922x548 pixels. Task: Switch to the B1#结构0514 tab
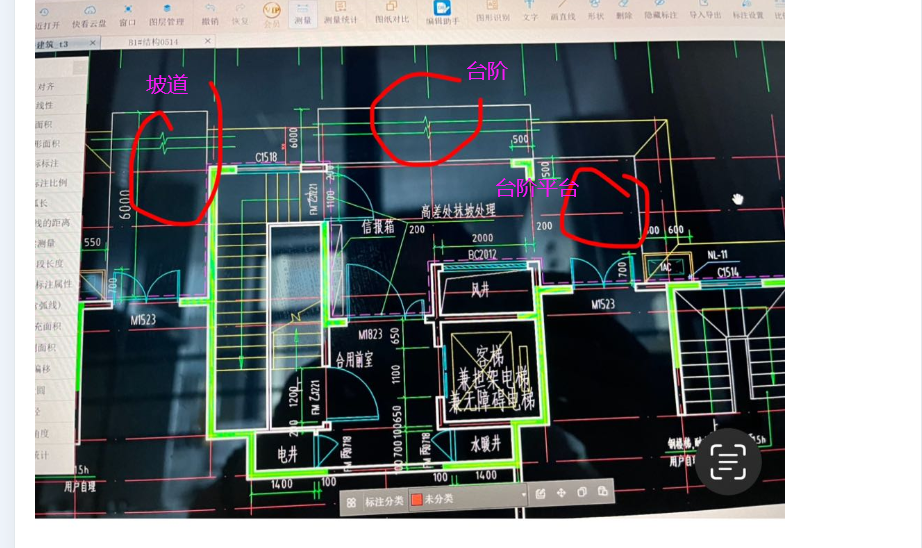[153, 42]
